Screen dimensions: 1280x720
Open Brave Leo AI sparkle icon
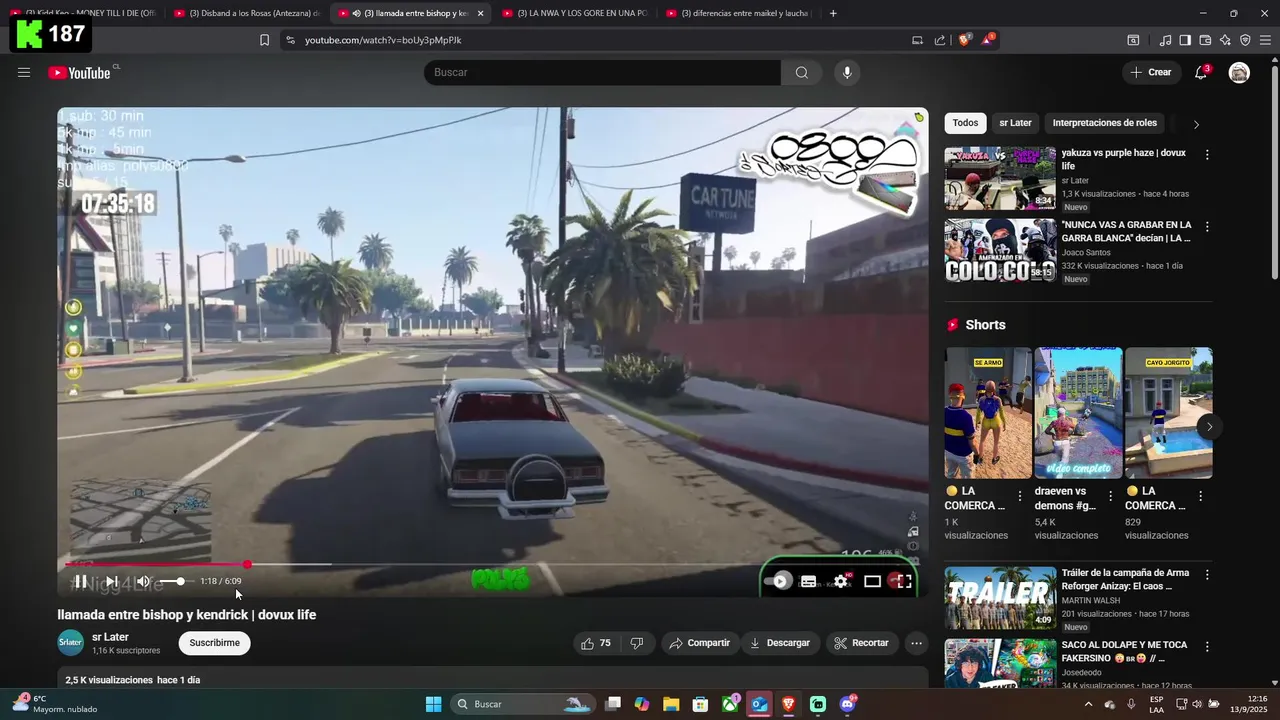coord(1225,40)
